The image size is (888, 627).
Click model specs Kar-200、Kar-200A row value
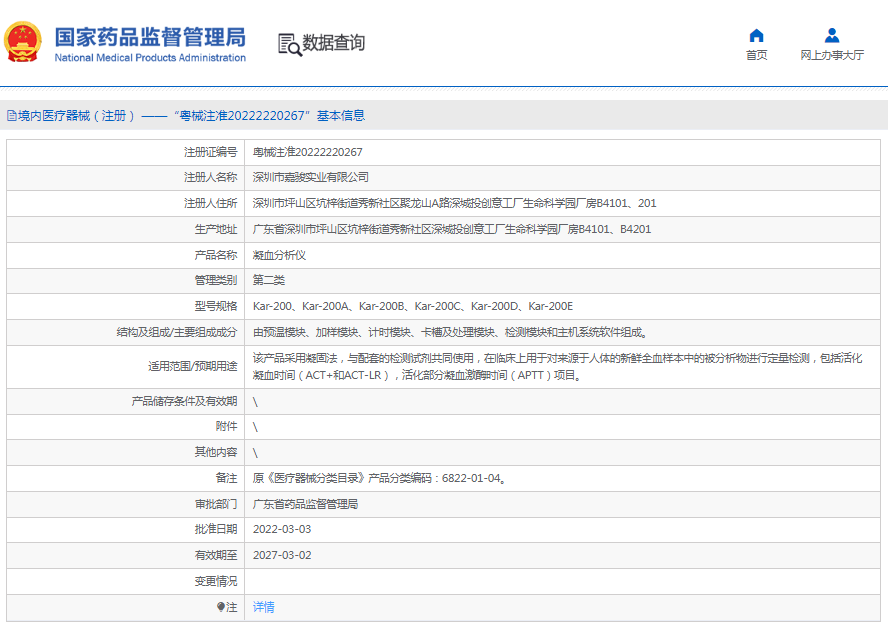(x=413, y=306)
